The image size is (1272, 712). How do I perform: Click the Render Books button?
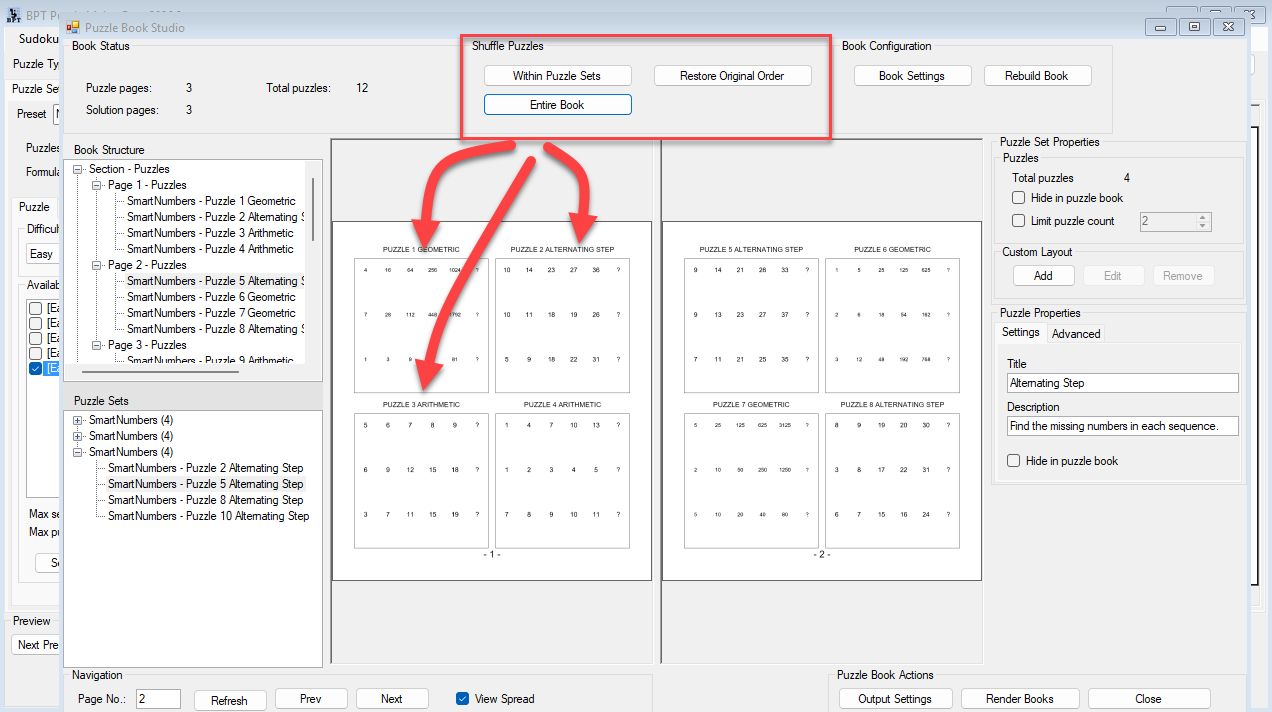coord(1019,699)
